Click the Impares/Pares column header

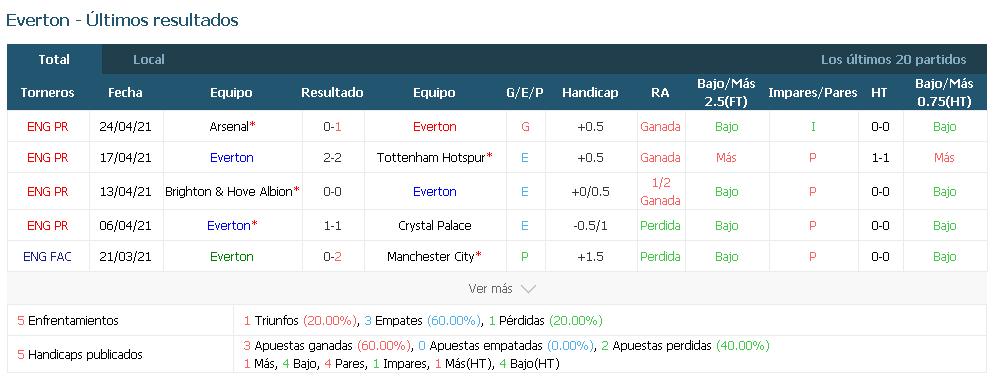(813, 93)
